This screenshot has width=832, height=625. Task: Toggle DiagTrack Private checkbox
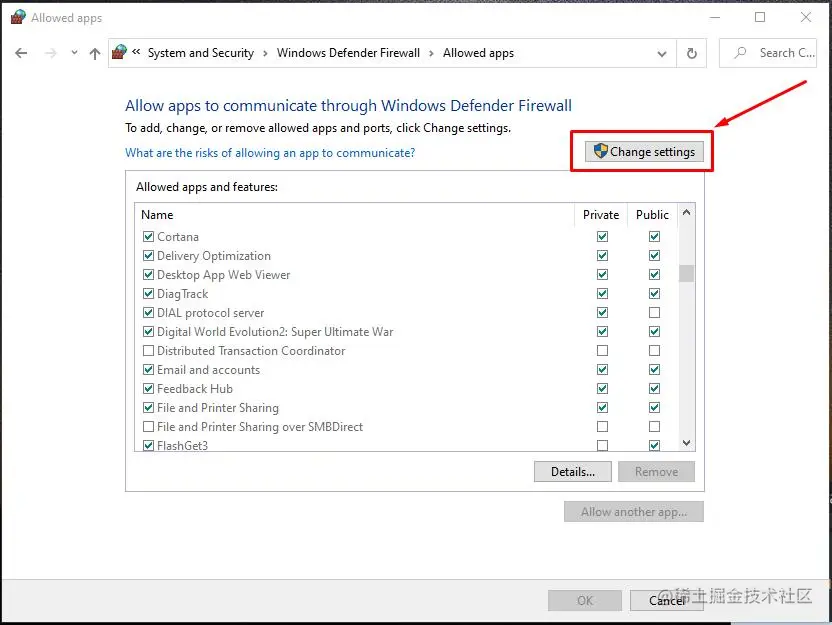pos(602,293)
